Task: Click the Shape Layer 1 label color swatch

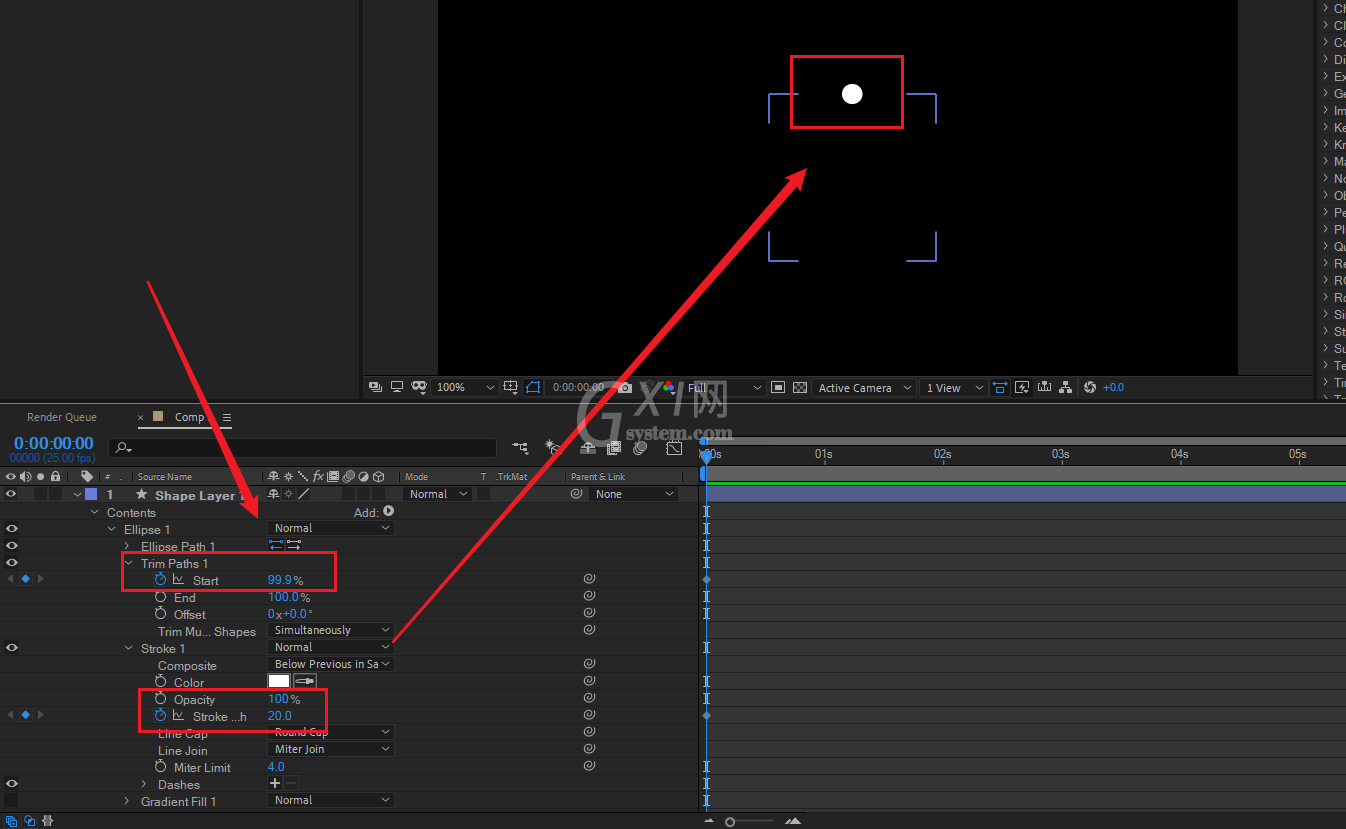Action: [91, 494]
